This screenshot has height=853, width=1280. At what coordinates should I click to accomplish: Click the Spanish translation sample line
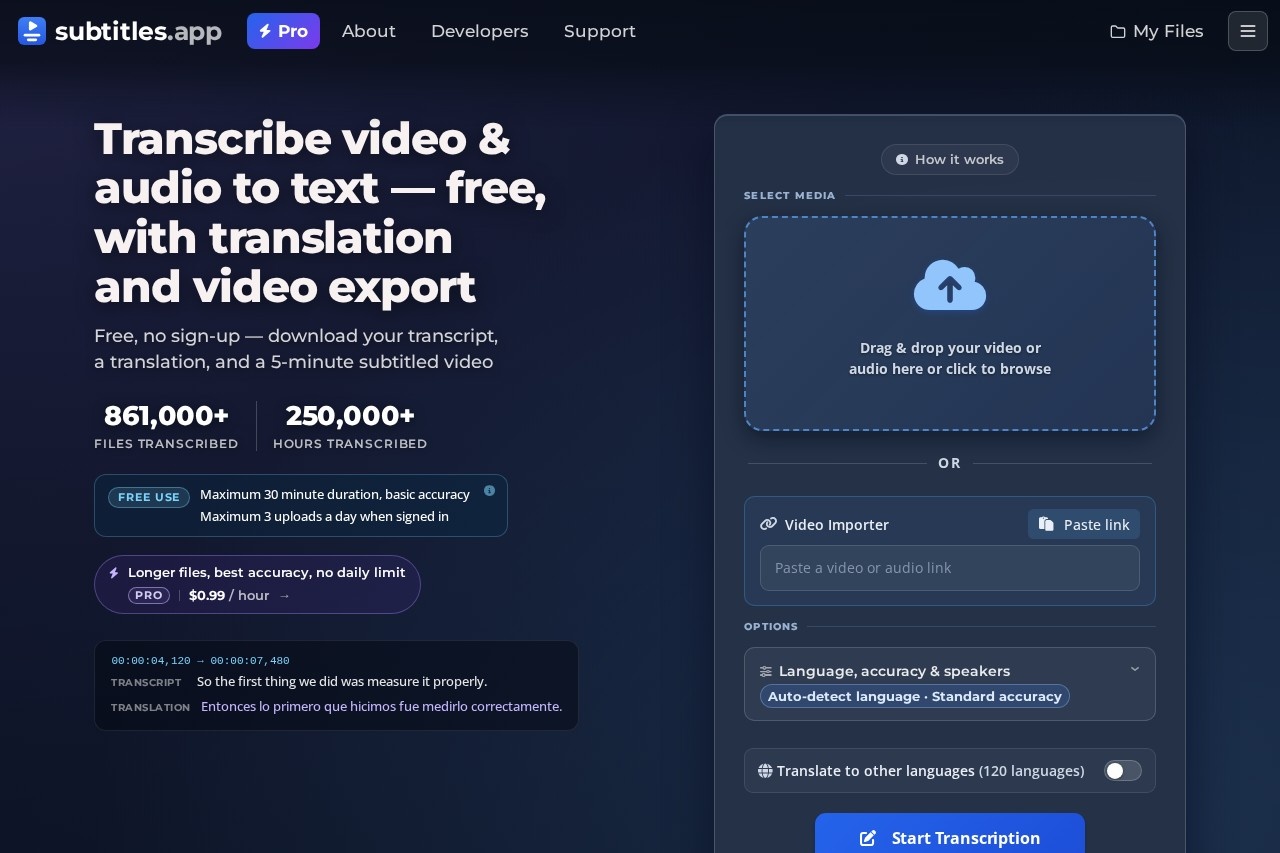click(x=381, y=706)
